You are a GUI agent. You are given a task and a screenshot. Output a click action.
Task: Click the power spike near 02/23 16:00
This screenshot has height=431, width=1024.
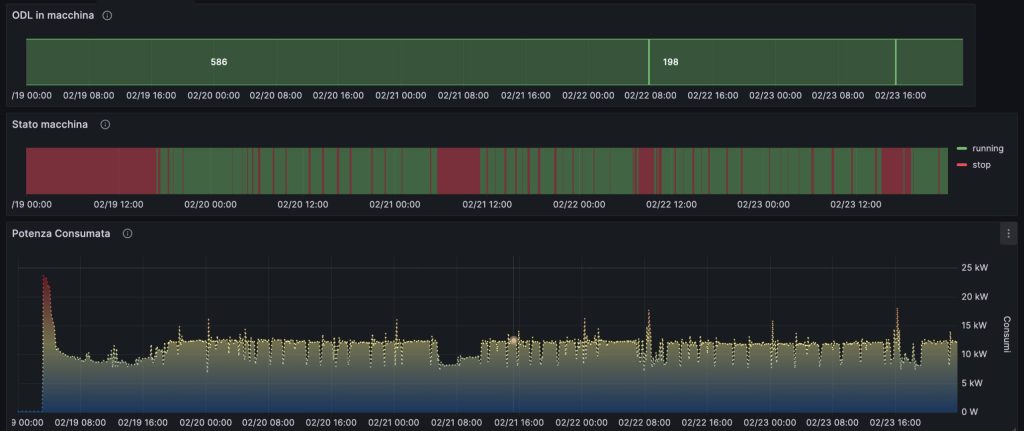(897, 312)
